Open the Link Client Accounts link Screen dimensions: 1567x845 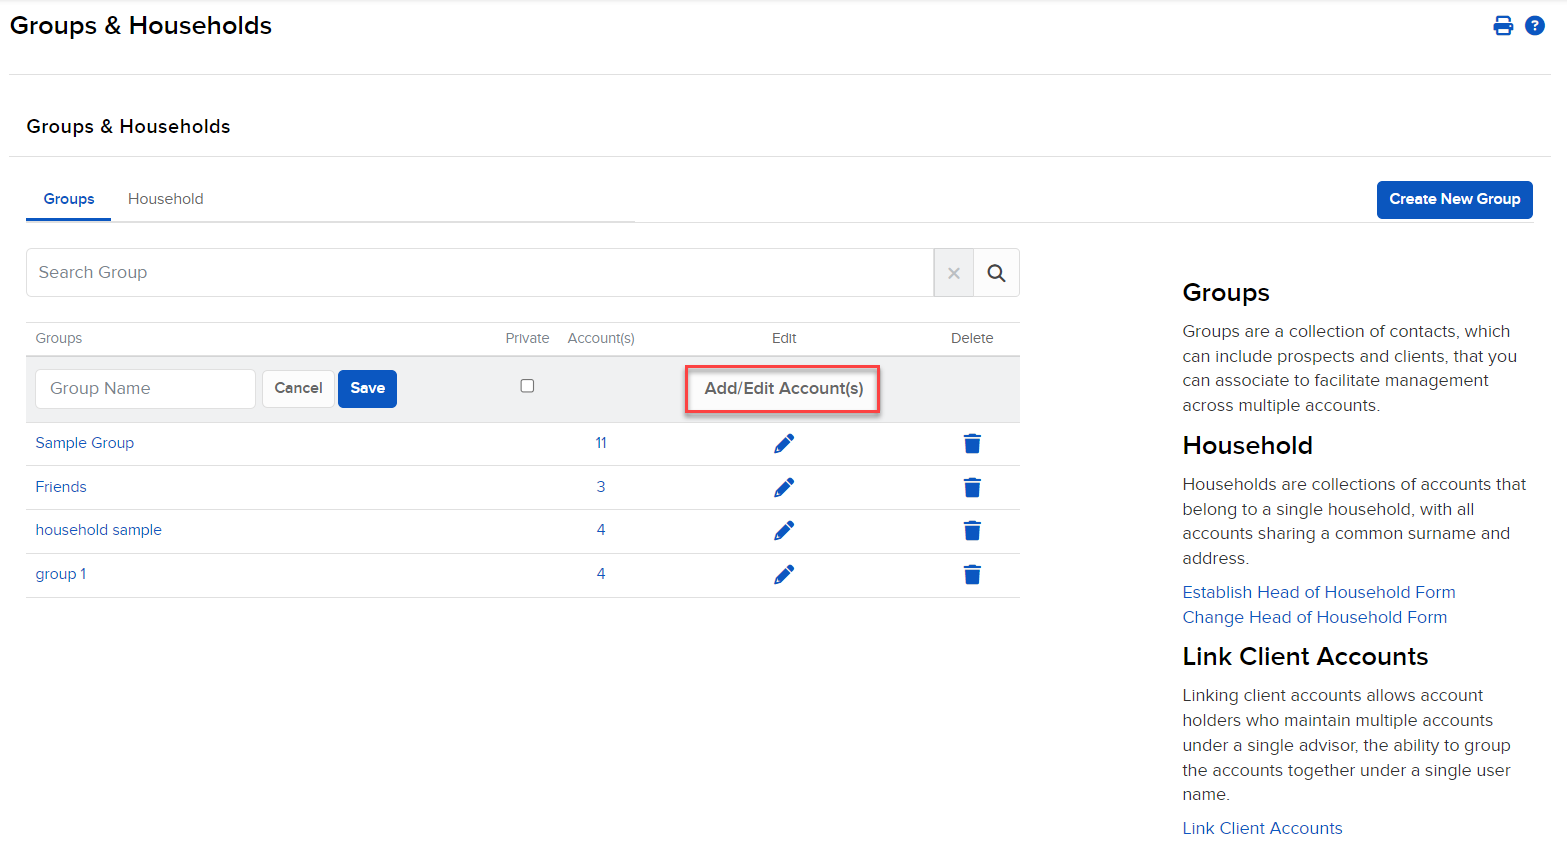point(1262,828)
